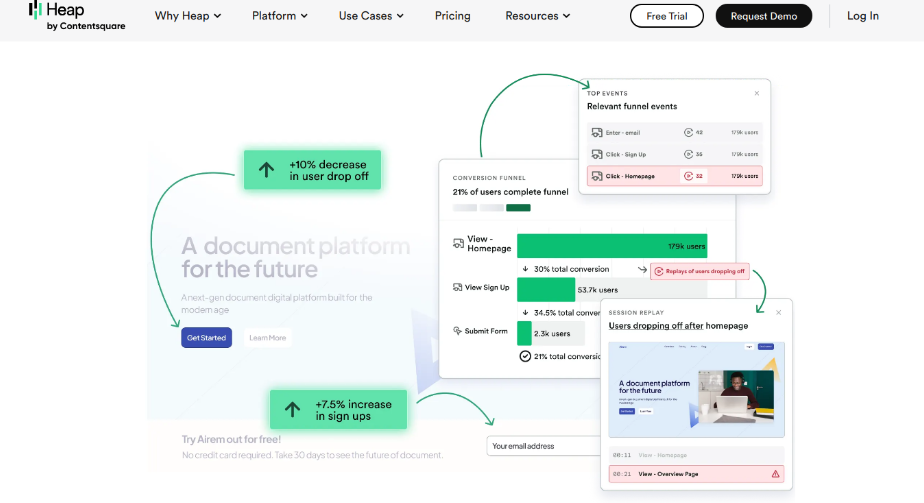The image size is (924, 503).
Task: Expand the Use Cases menu
Action: coord(371,16)
